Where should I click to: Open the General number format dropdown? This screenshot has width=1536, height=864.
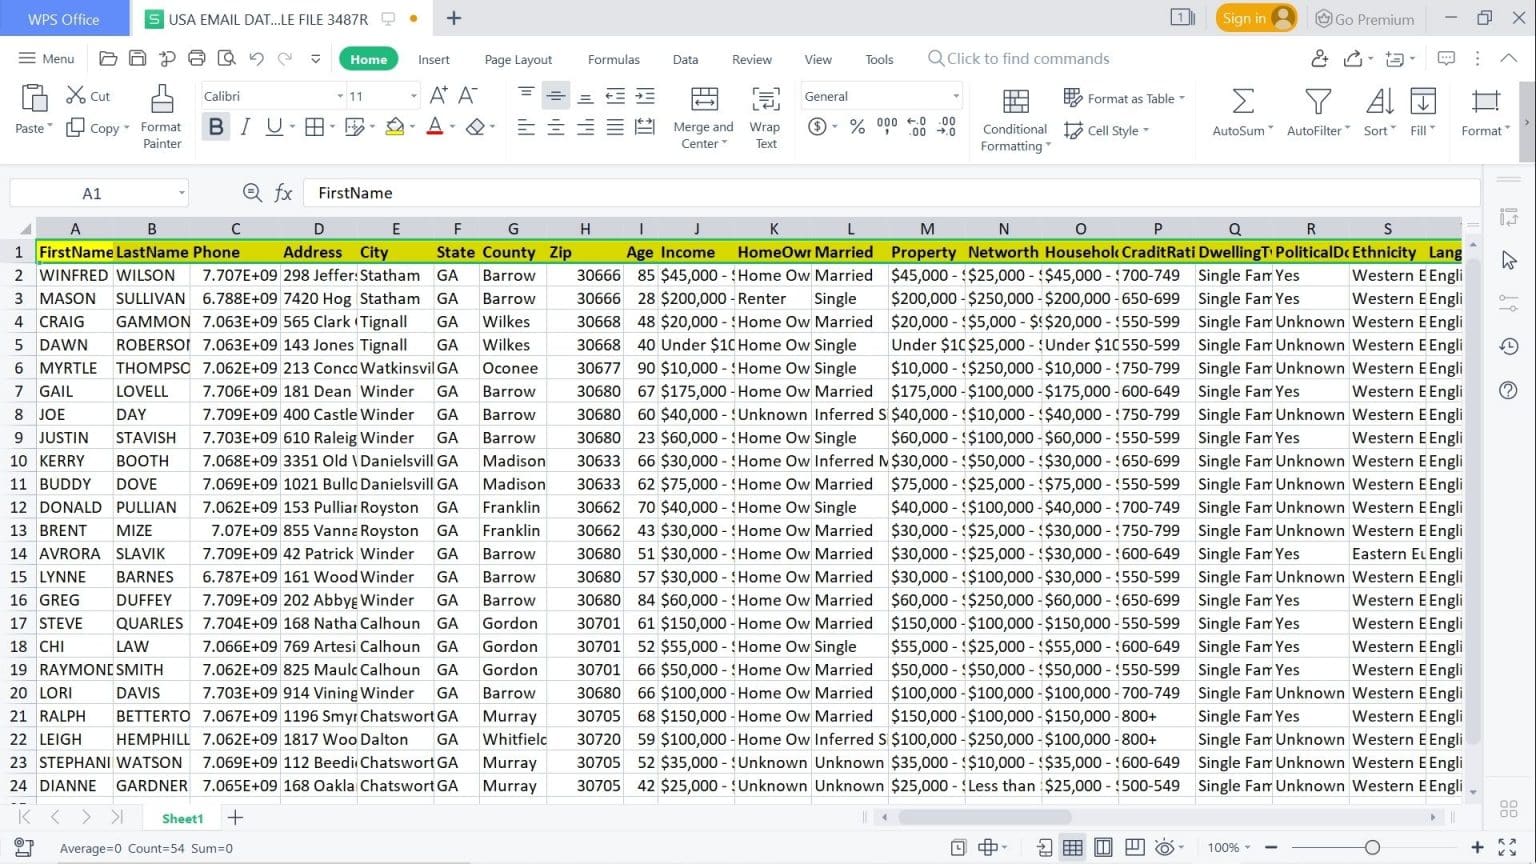(x=956, y=96)
